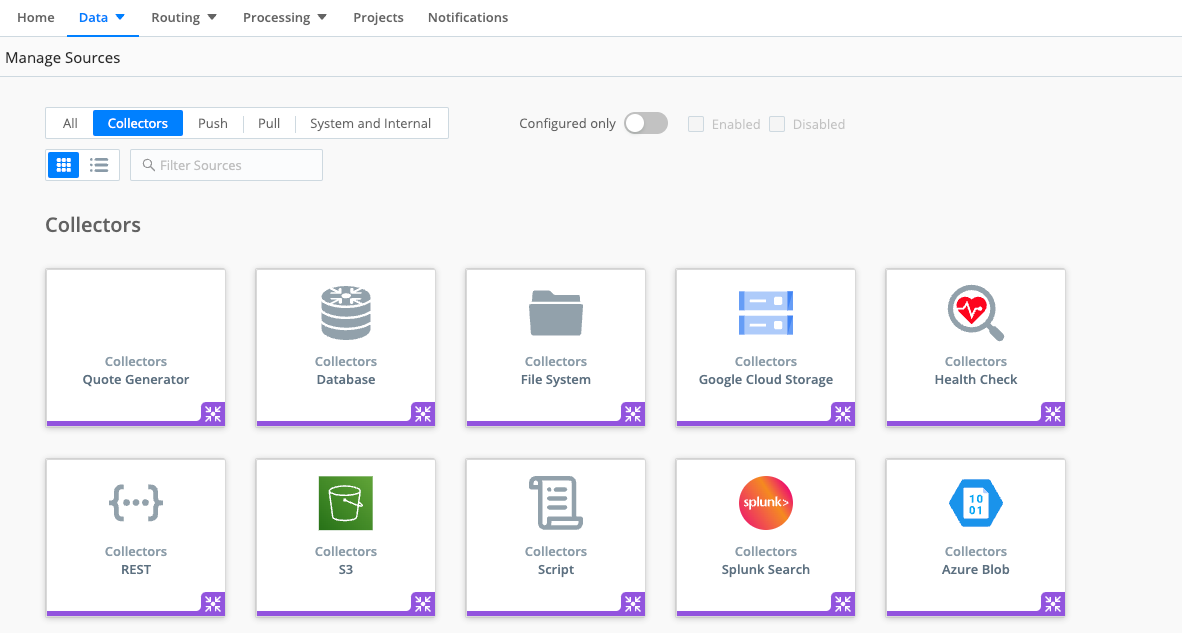Expand the Processing dropdown menu
The height and width of the screenshot is (633, 1182).
pyautogui.click(x=285, y=18)
